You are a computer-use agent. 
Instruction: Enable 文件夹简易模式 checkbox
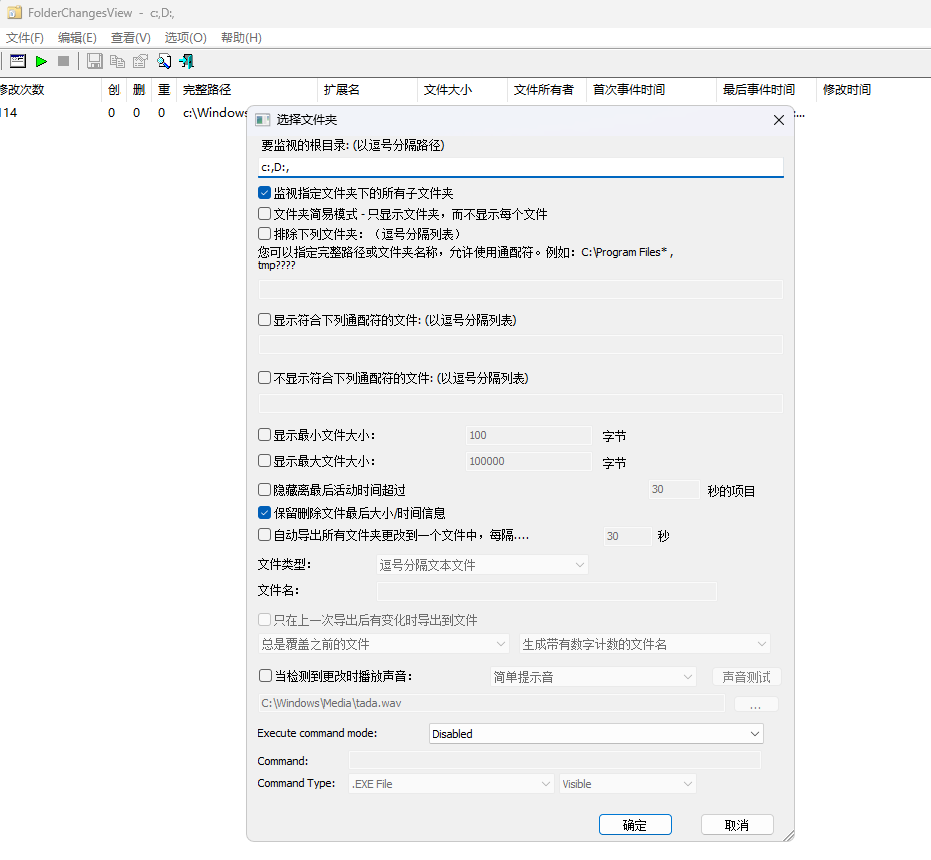tap(265, 214)
